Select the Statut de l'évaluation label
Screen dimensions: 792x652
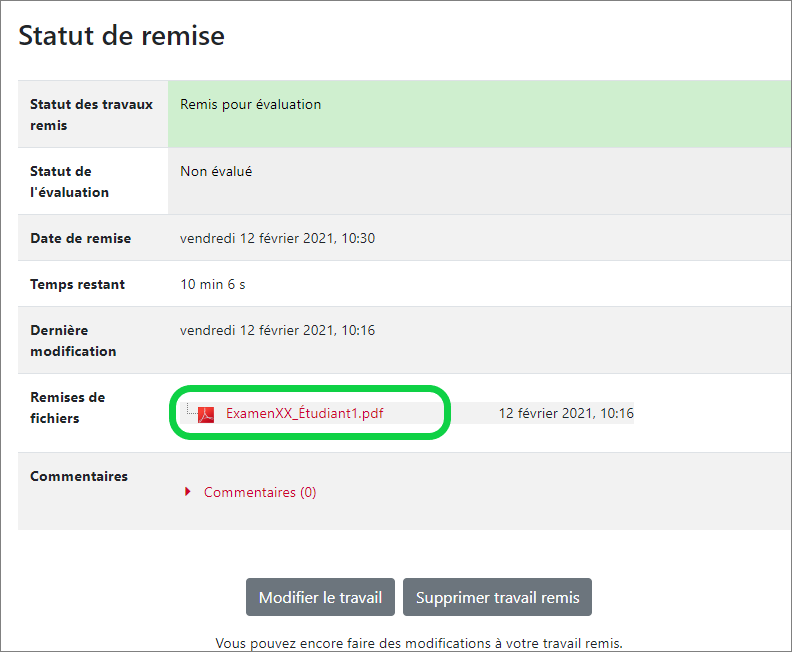[70, 182]
